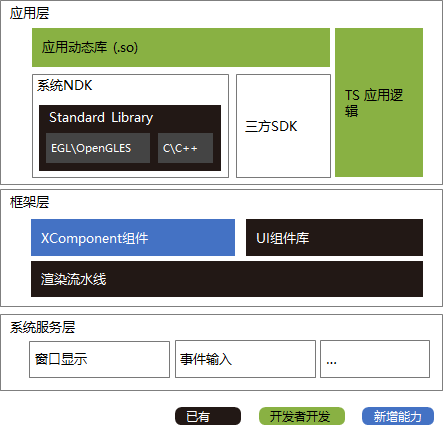Click the EGL\OpenGLES gray box

98,148
